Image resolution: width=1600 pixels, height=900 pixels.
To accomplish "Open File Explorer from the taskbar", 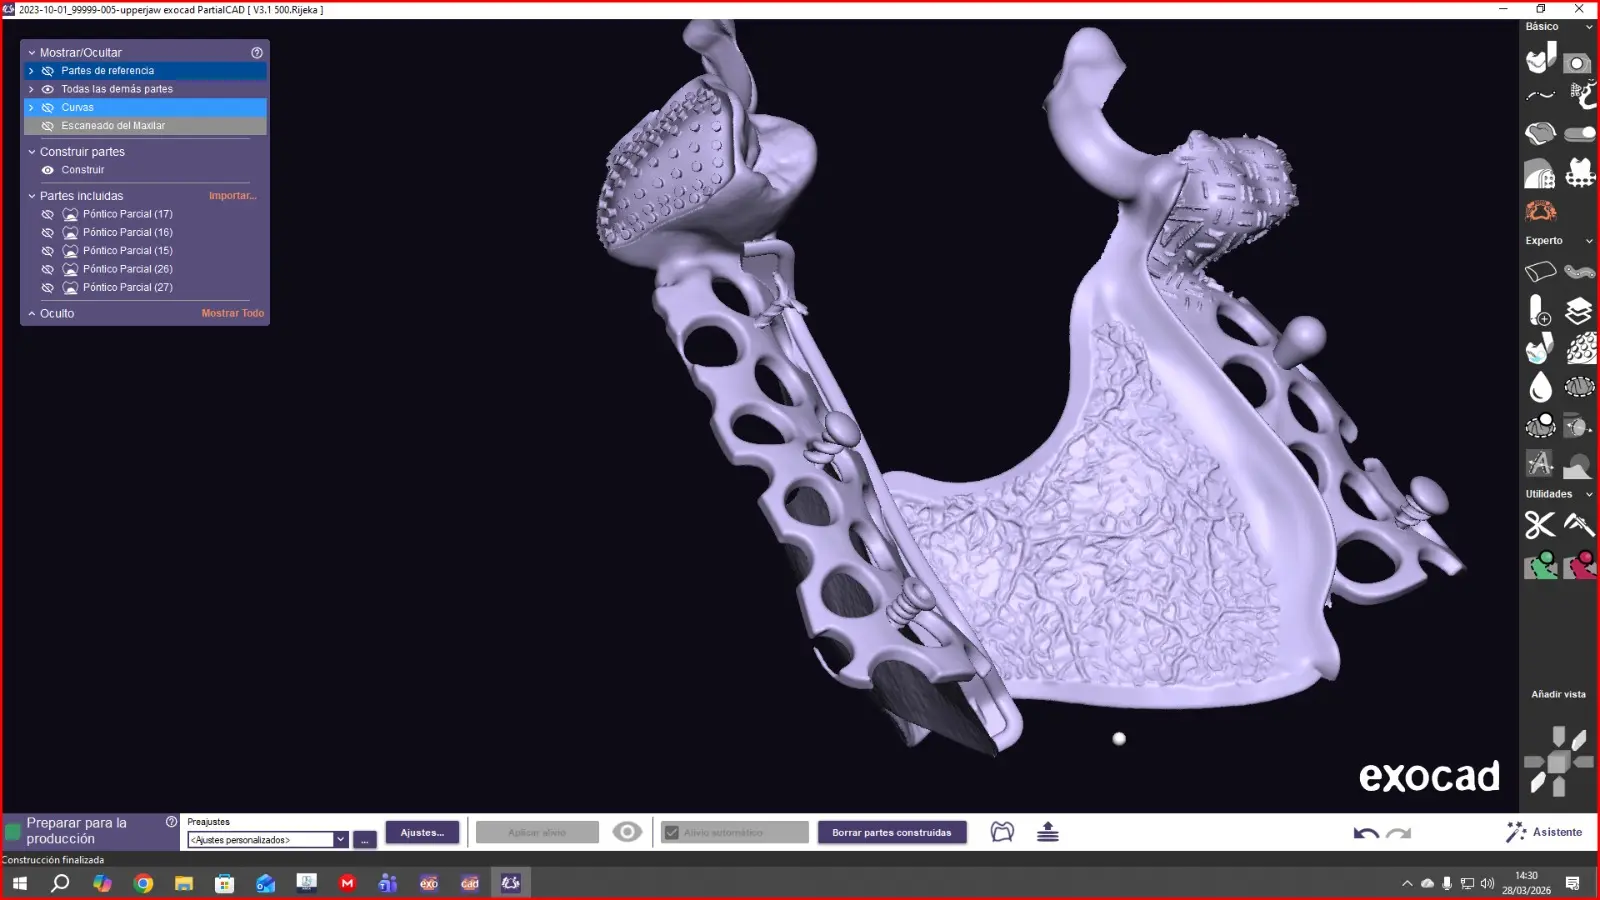I will click(x=184, y=883).
